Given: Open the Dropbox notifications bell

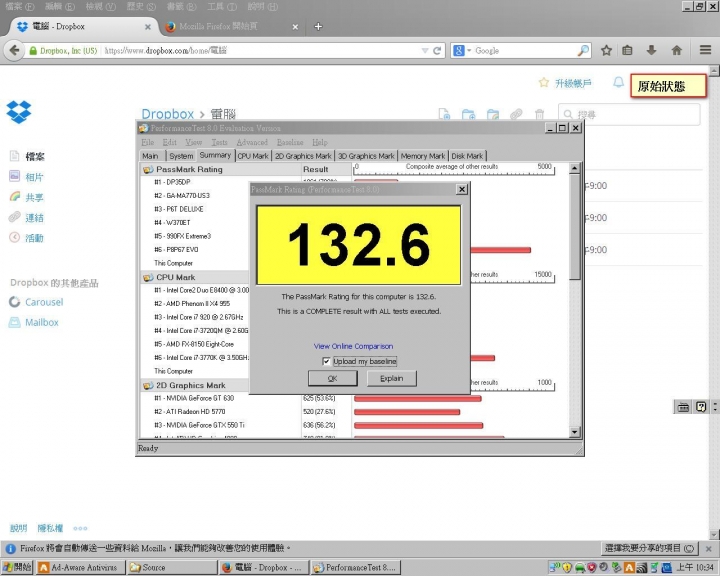Looking at the screenshot, I should (x=619, y=83).
